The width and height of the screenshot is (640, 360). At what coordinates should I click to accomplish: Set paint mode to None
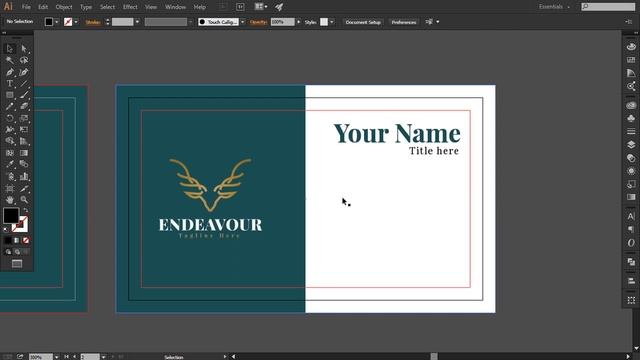pos(26,240)
